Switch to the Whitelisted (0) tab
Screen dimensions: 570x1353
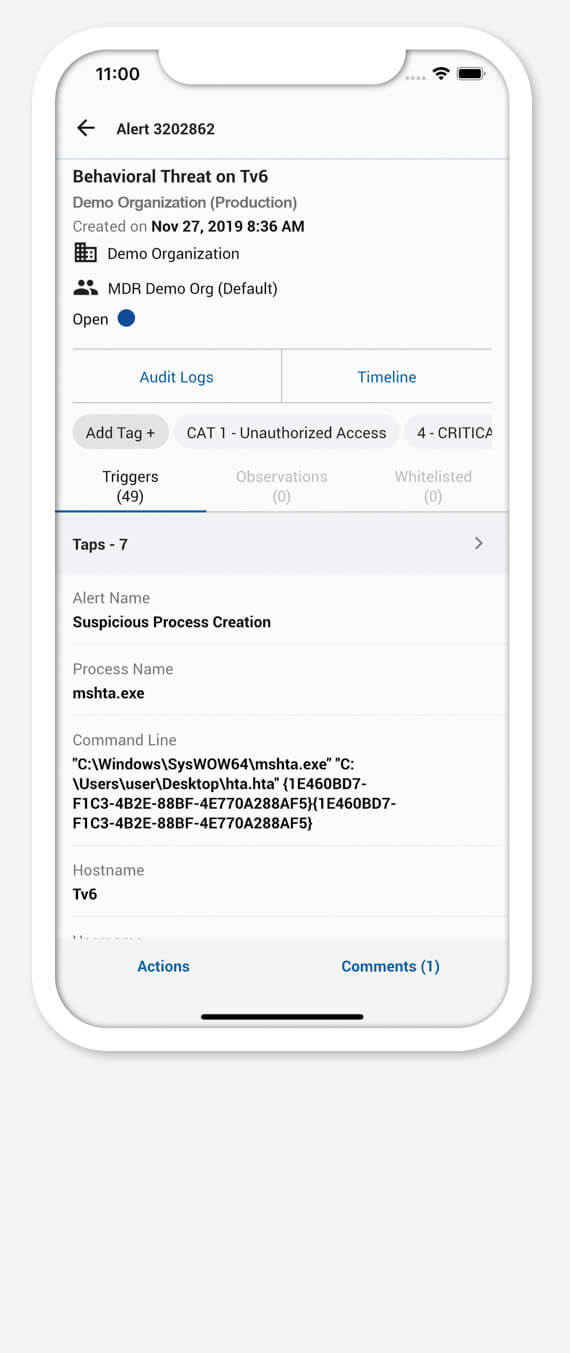[433, 486]
